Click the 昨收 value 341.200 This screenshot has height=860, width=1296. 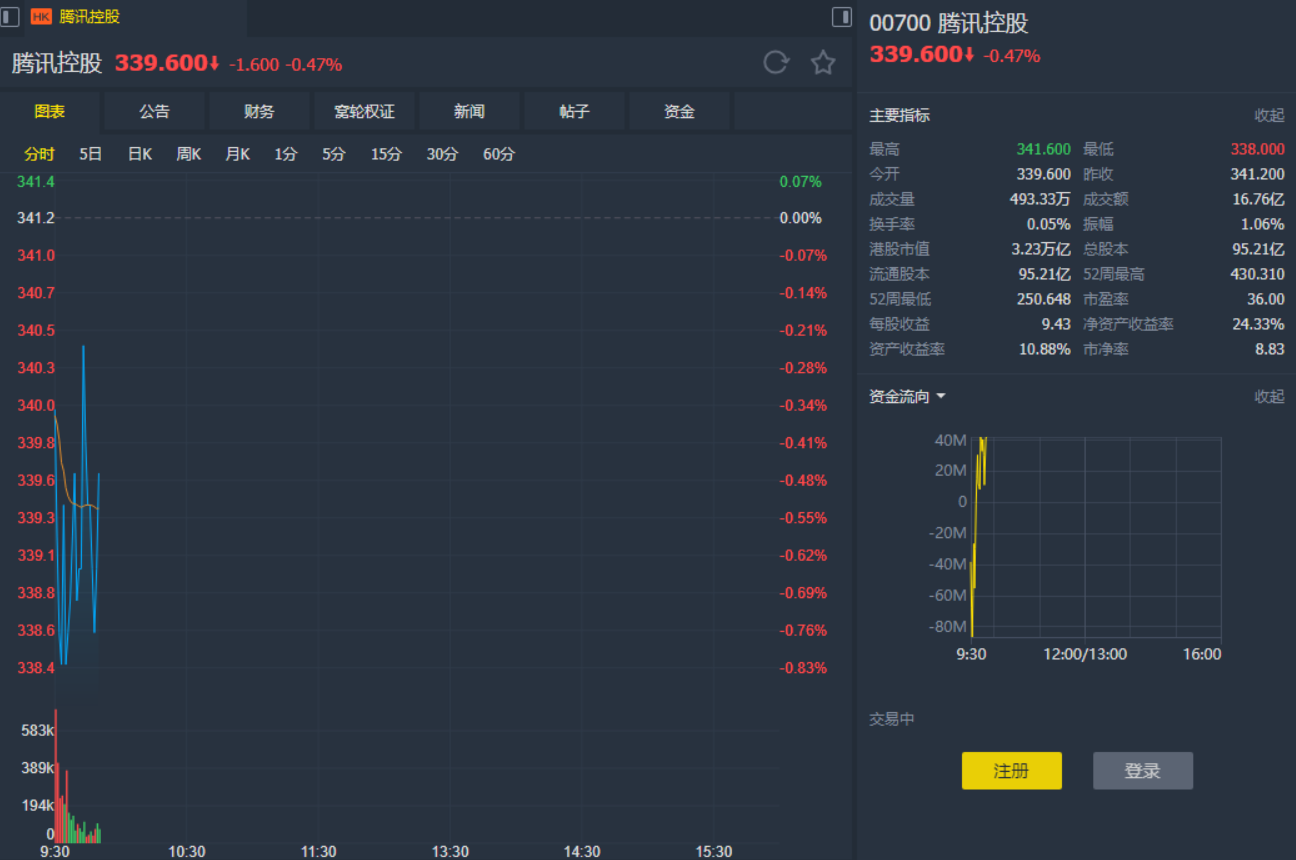tap(1258, 174)
